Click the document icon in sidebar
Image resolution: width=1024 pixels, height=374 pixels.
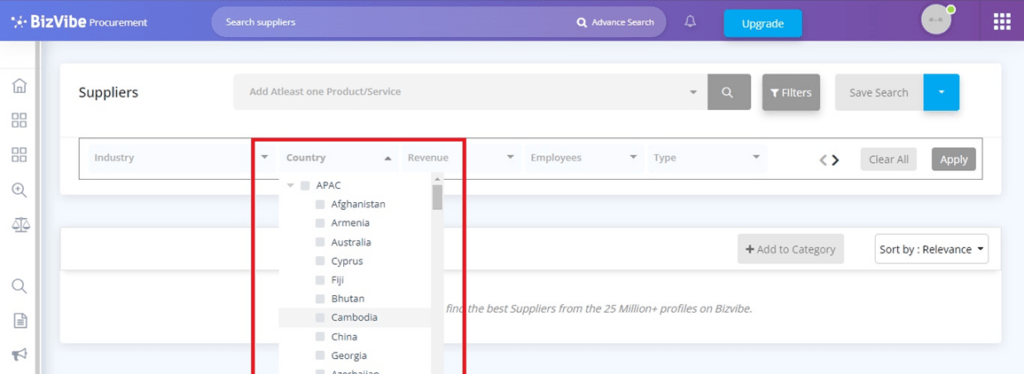[20, 320]
